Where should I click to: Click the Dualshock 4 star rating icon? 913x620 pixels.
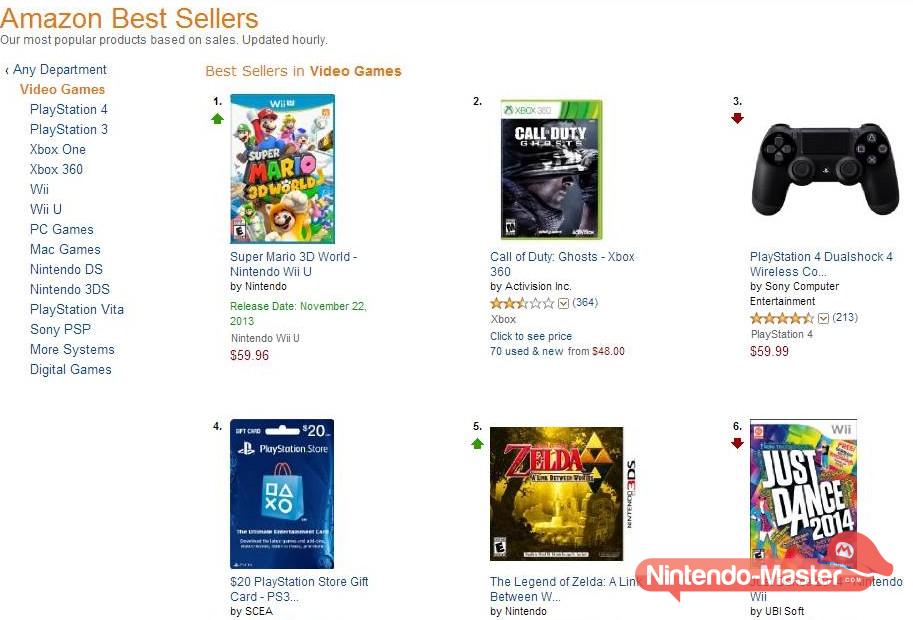click(781, 318)
